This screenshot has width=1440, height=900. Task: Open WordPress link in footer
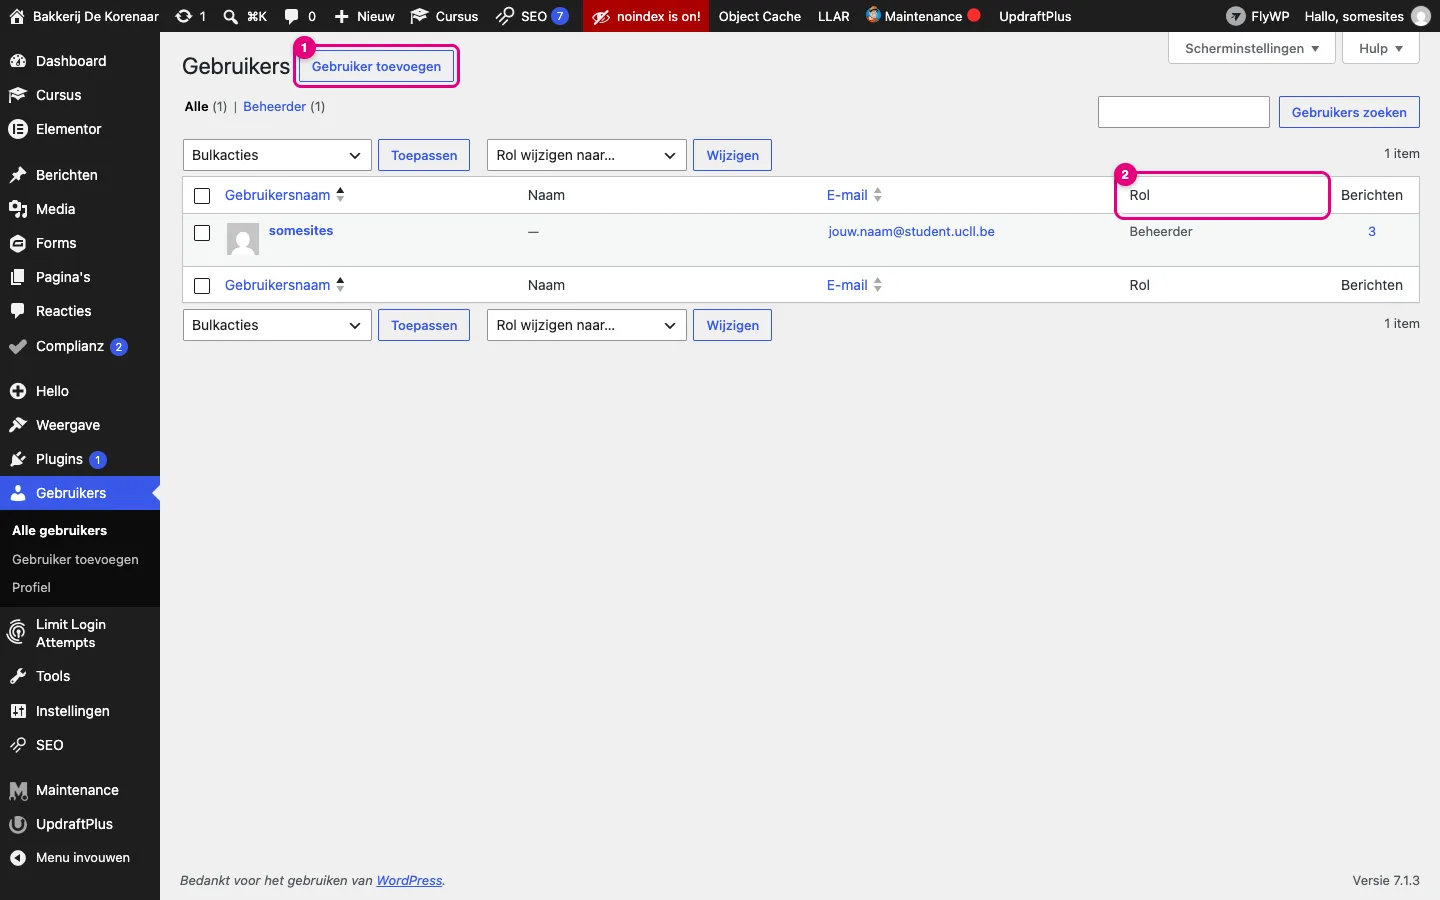(409, 880)
